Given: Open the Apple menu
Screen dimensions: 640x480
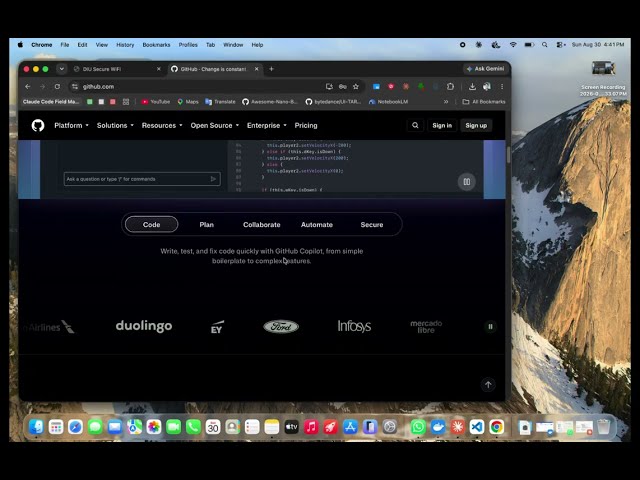Looking at the screenshot, I should coord(20,45).
